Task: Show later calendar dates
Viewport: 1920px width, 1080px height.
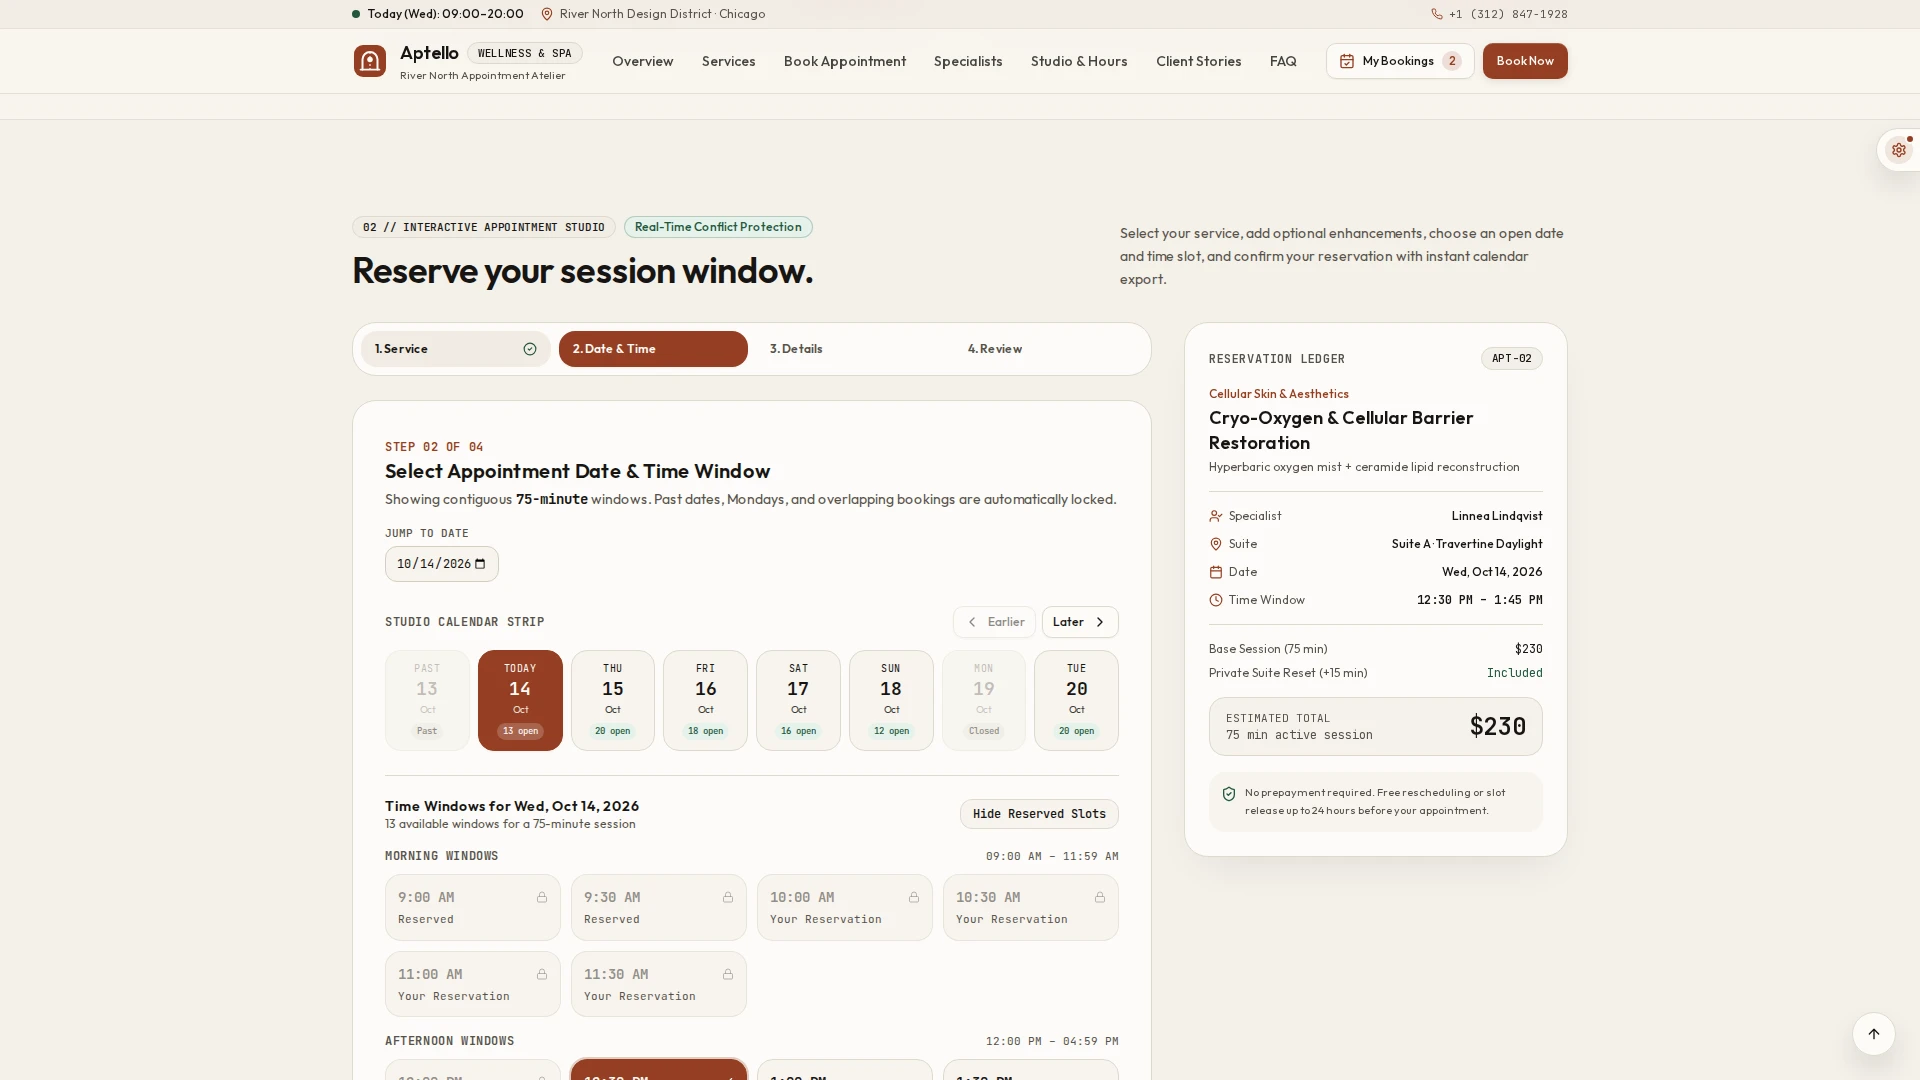Action: pos(1080,622)
